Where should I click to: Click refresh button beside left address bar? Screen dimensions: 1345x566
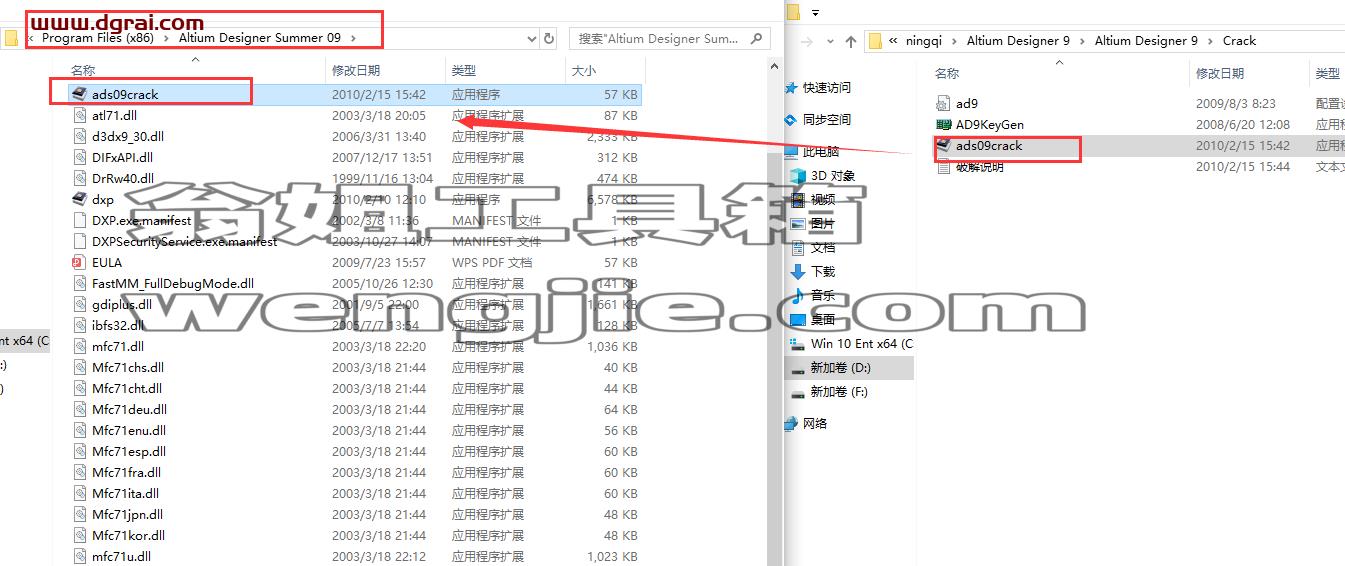coord(549,38)
